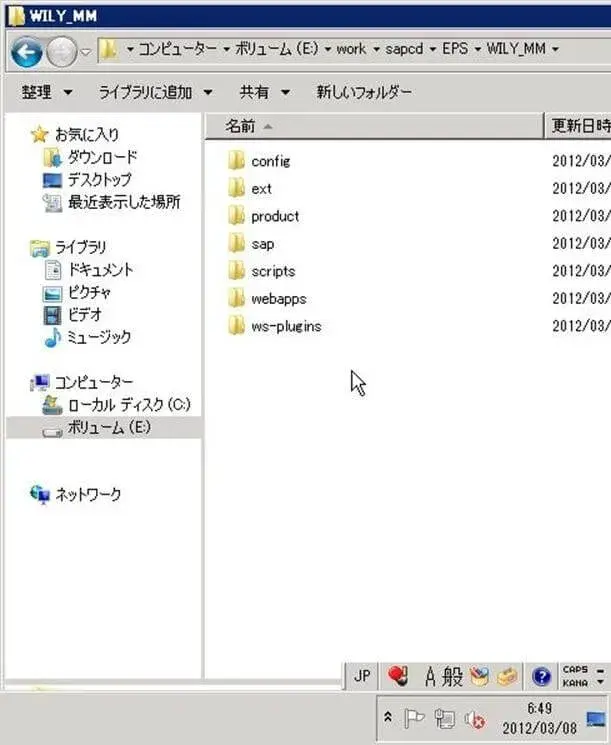
Task: Select ボリューム (E:) drive in navigation pane
Action: (x=109, y=427)
